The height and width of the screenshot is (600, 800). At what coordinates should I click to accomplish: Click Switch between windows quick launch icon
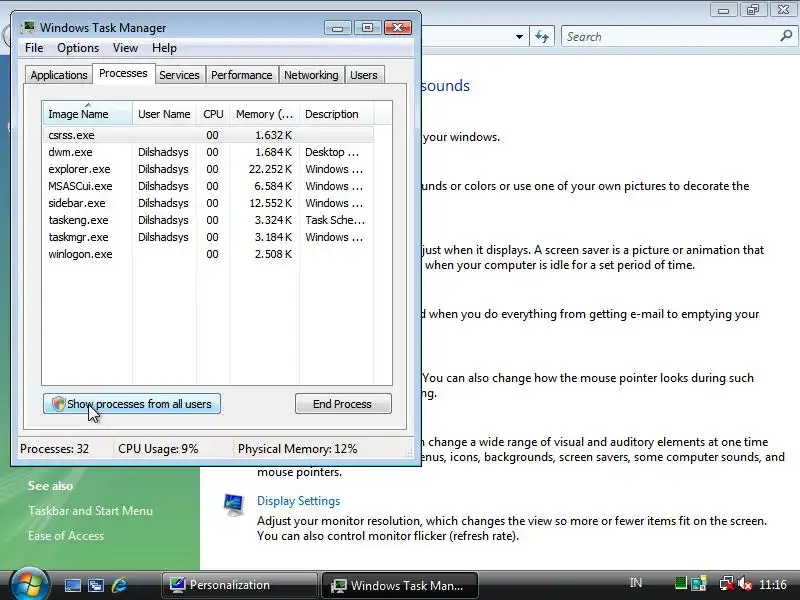(96, 585)
